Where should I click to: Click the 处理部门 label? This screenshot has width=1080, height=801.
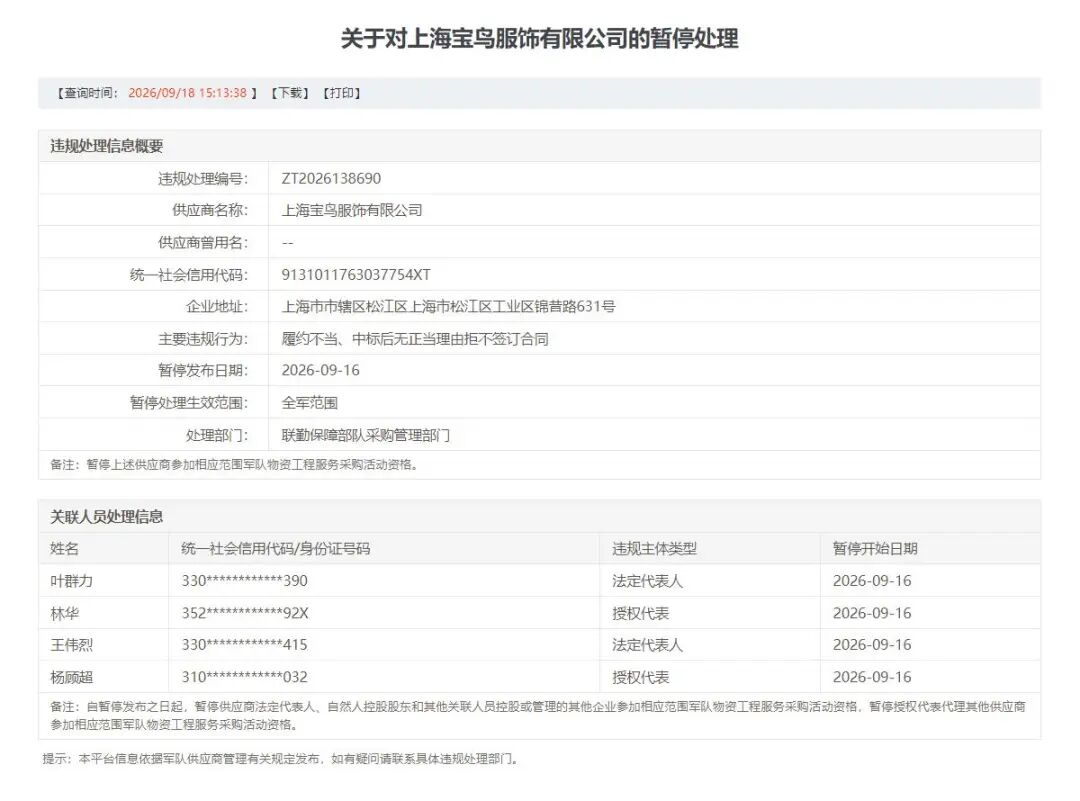216,435
